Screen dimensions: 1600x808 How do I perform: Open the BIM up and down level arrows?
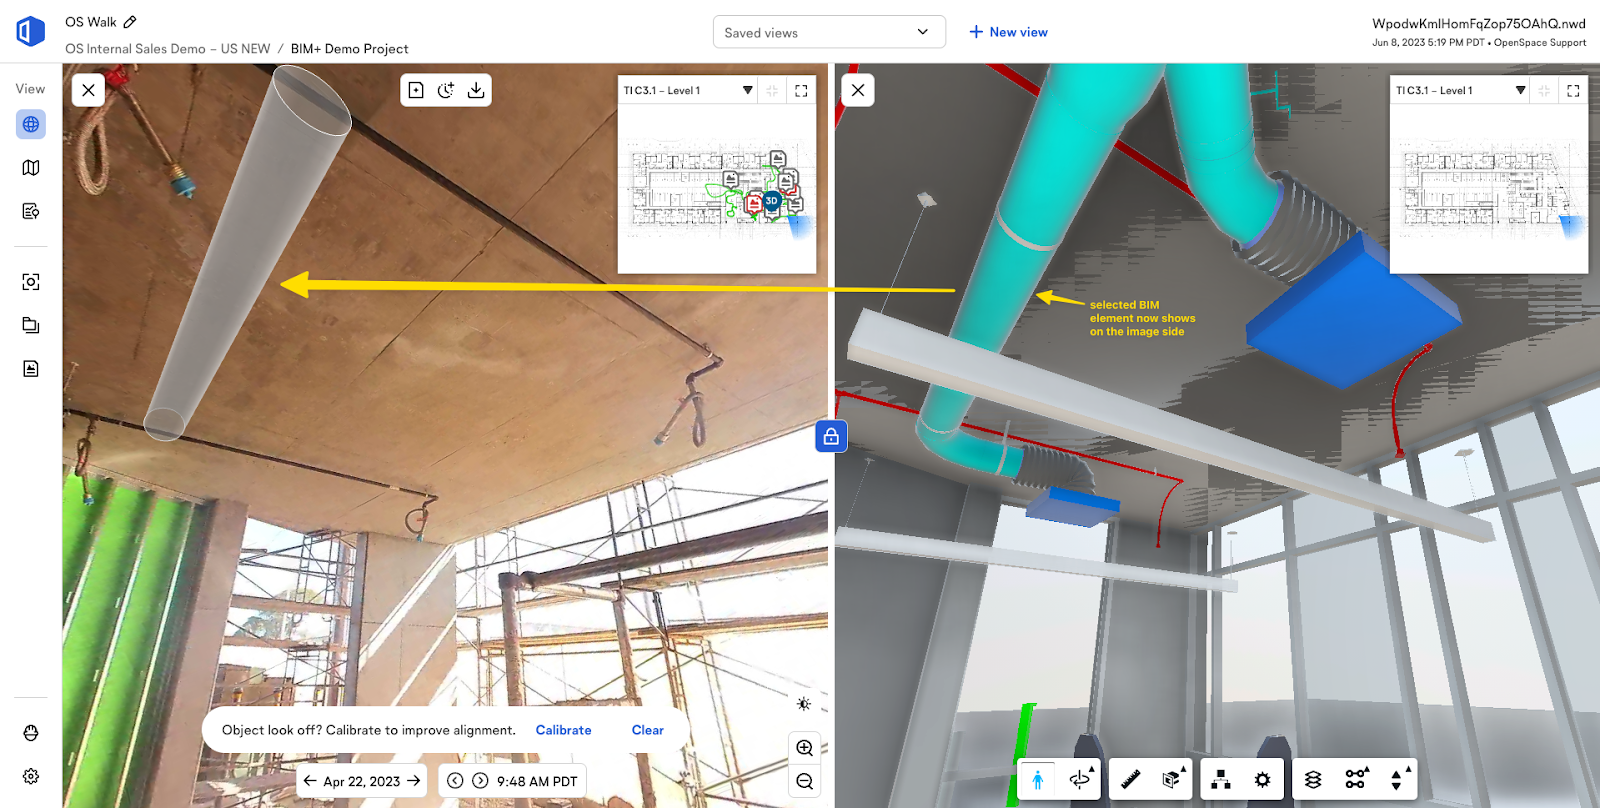[1399, 780]
